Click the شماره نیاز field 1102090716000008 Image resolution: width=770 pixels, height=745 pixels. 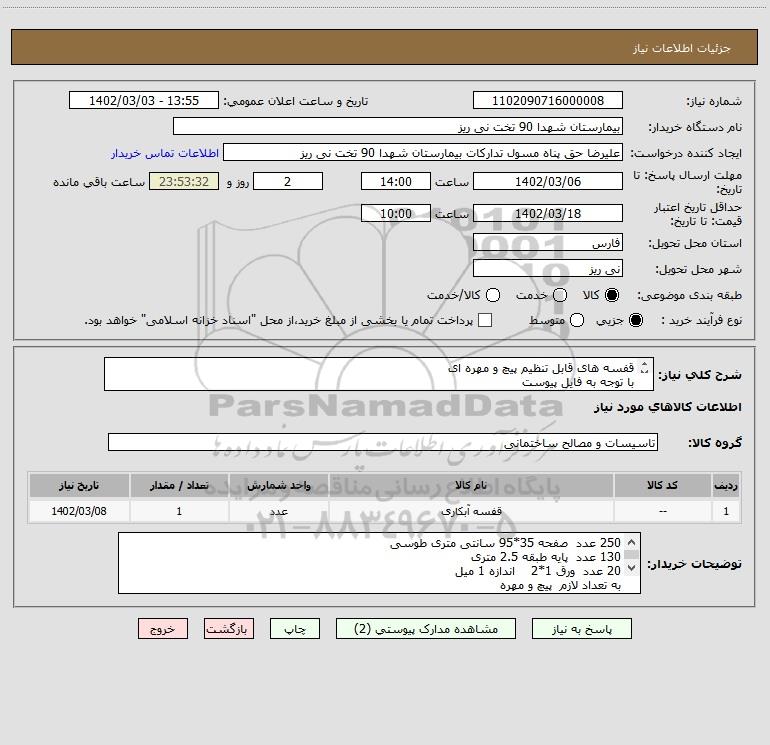coord(548,101)
